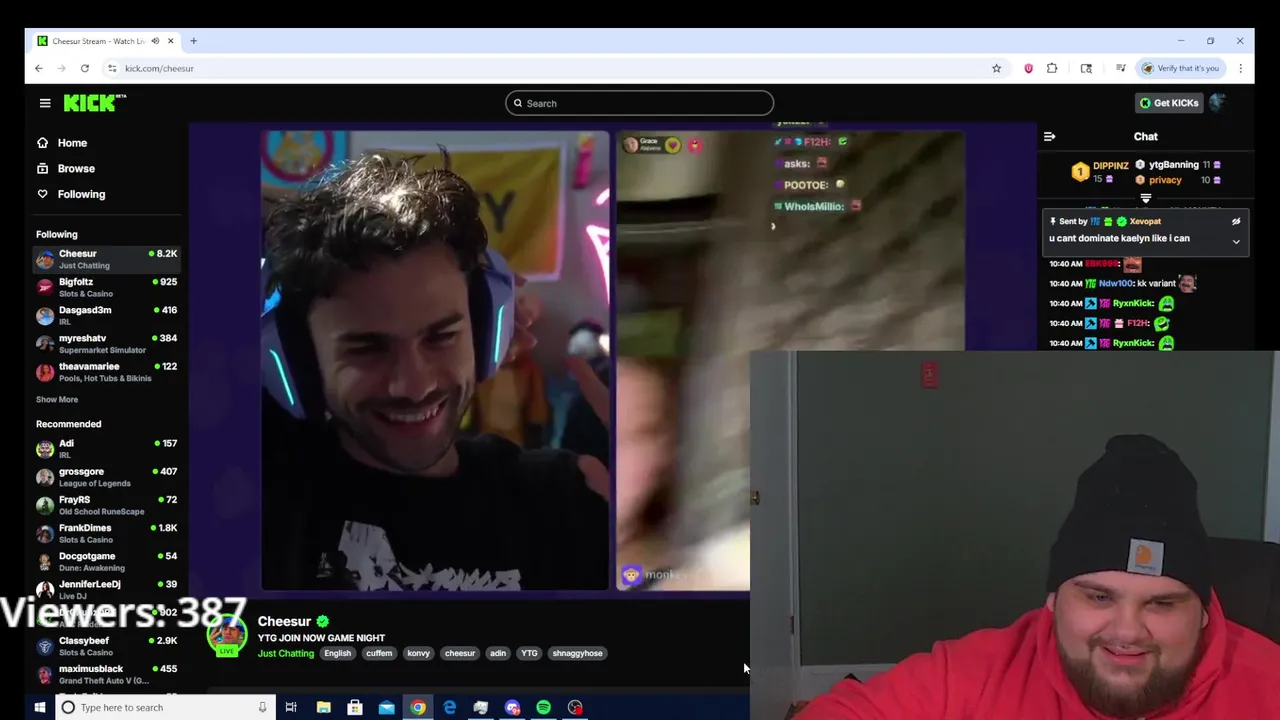Bookmark this page with star icon
This screenshot has width=1280, height=720.
click(x=996, y=68)
